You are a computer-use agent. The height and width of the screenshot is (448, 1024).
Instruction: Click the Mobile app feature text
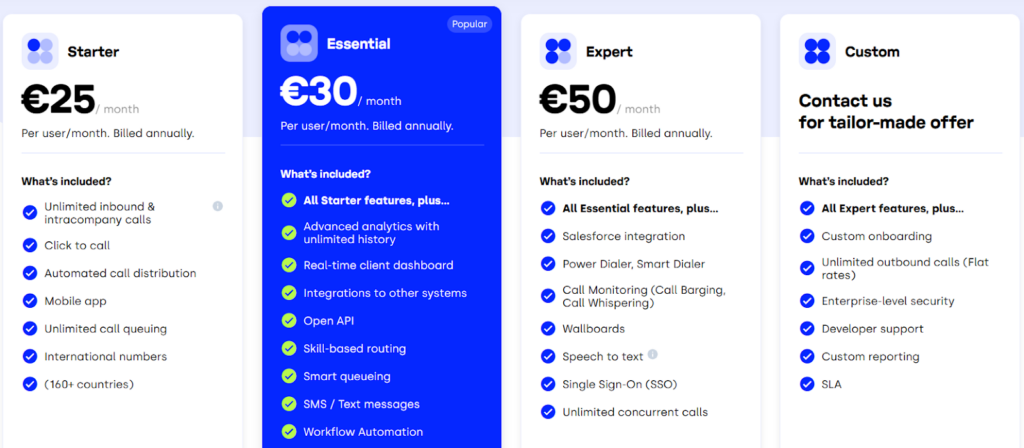point(75,301)
